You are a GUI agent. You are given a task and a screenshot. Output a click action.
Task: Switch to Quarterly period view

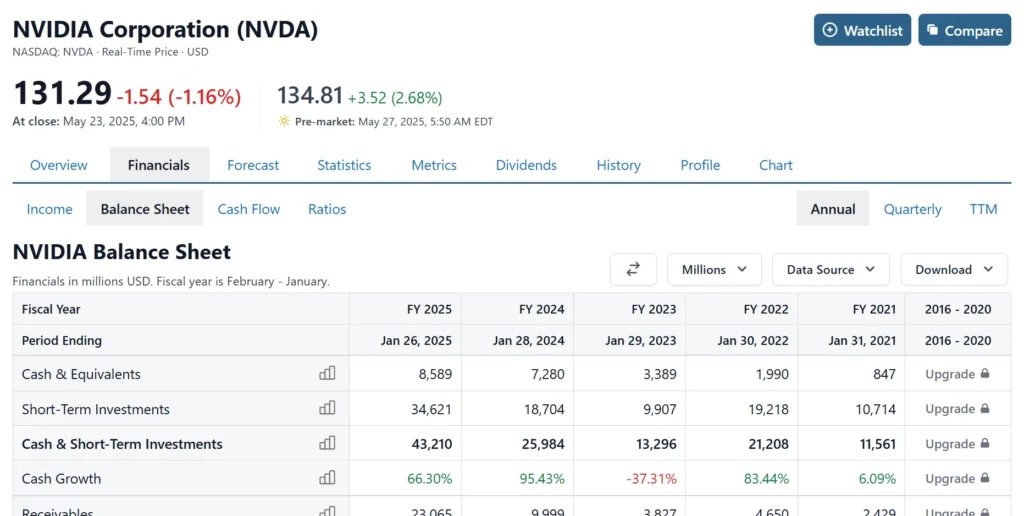912,209
